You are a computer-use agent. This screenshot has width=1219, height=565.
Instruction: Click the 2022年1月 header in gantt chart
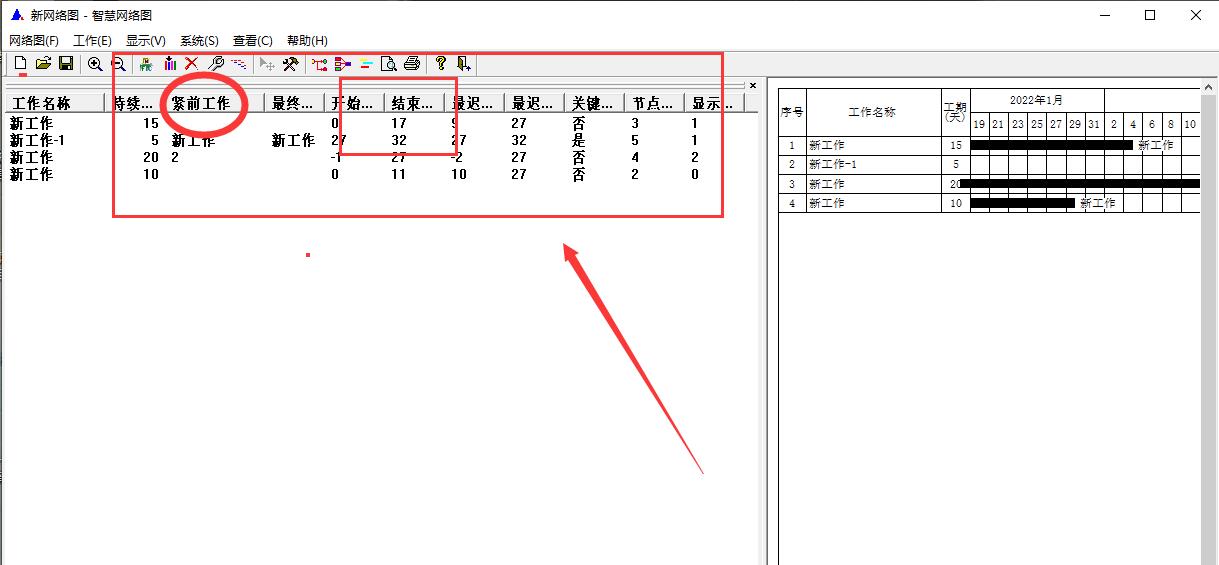pos(1036,100)
